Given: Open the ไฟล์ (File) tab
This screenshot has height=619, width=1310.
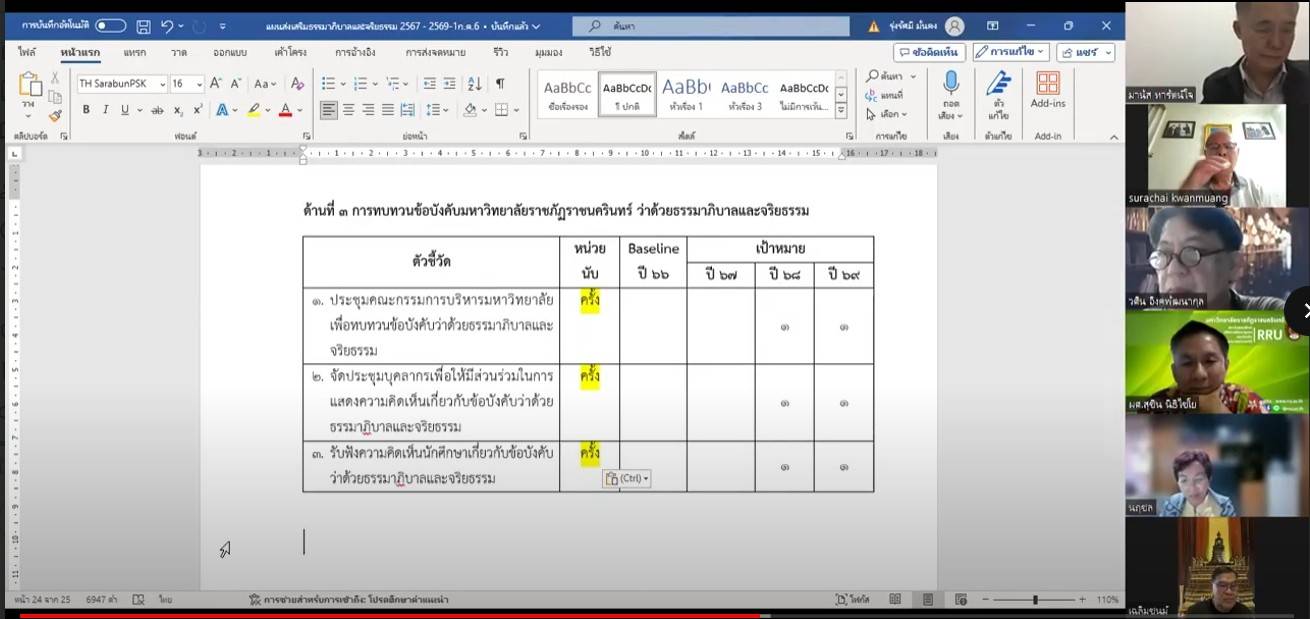Looking at the screenshot, I should (x=27, y=52).
